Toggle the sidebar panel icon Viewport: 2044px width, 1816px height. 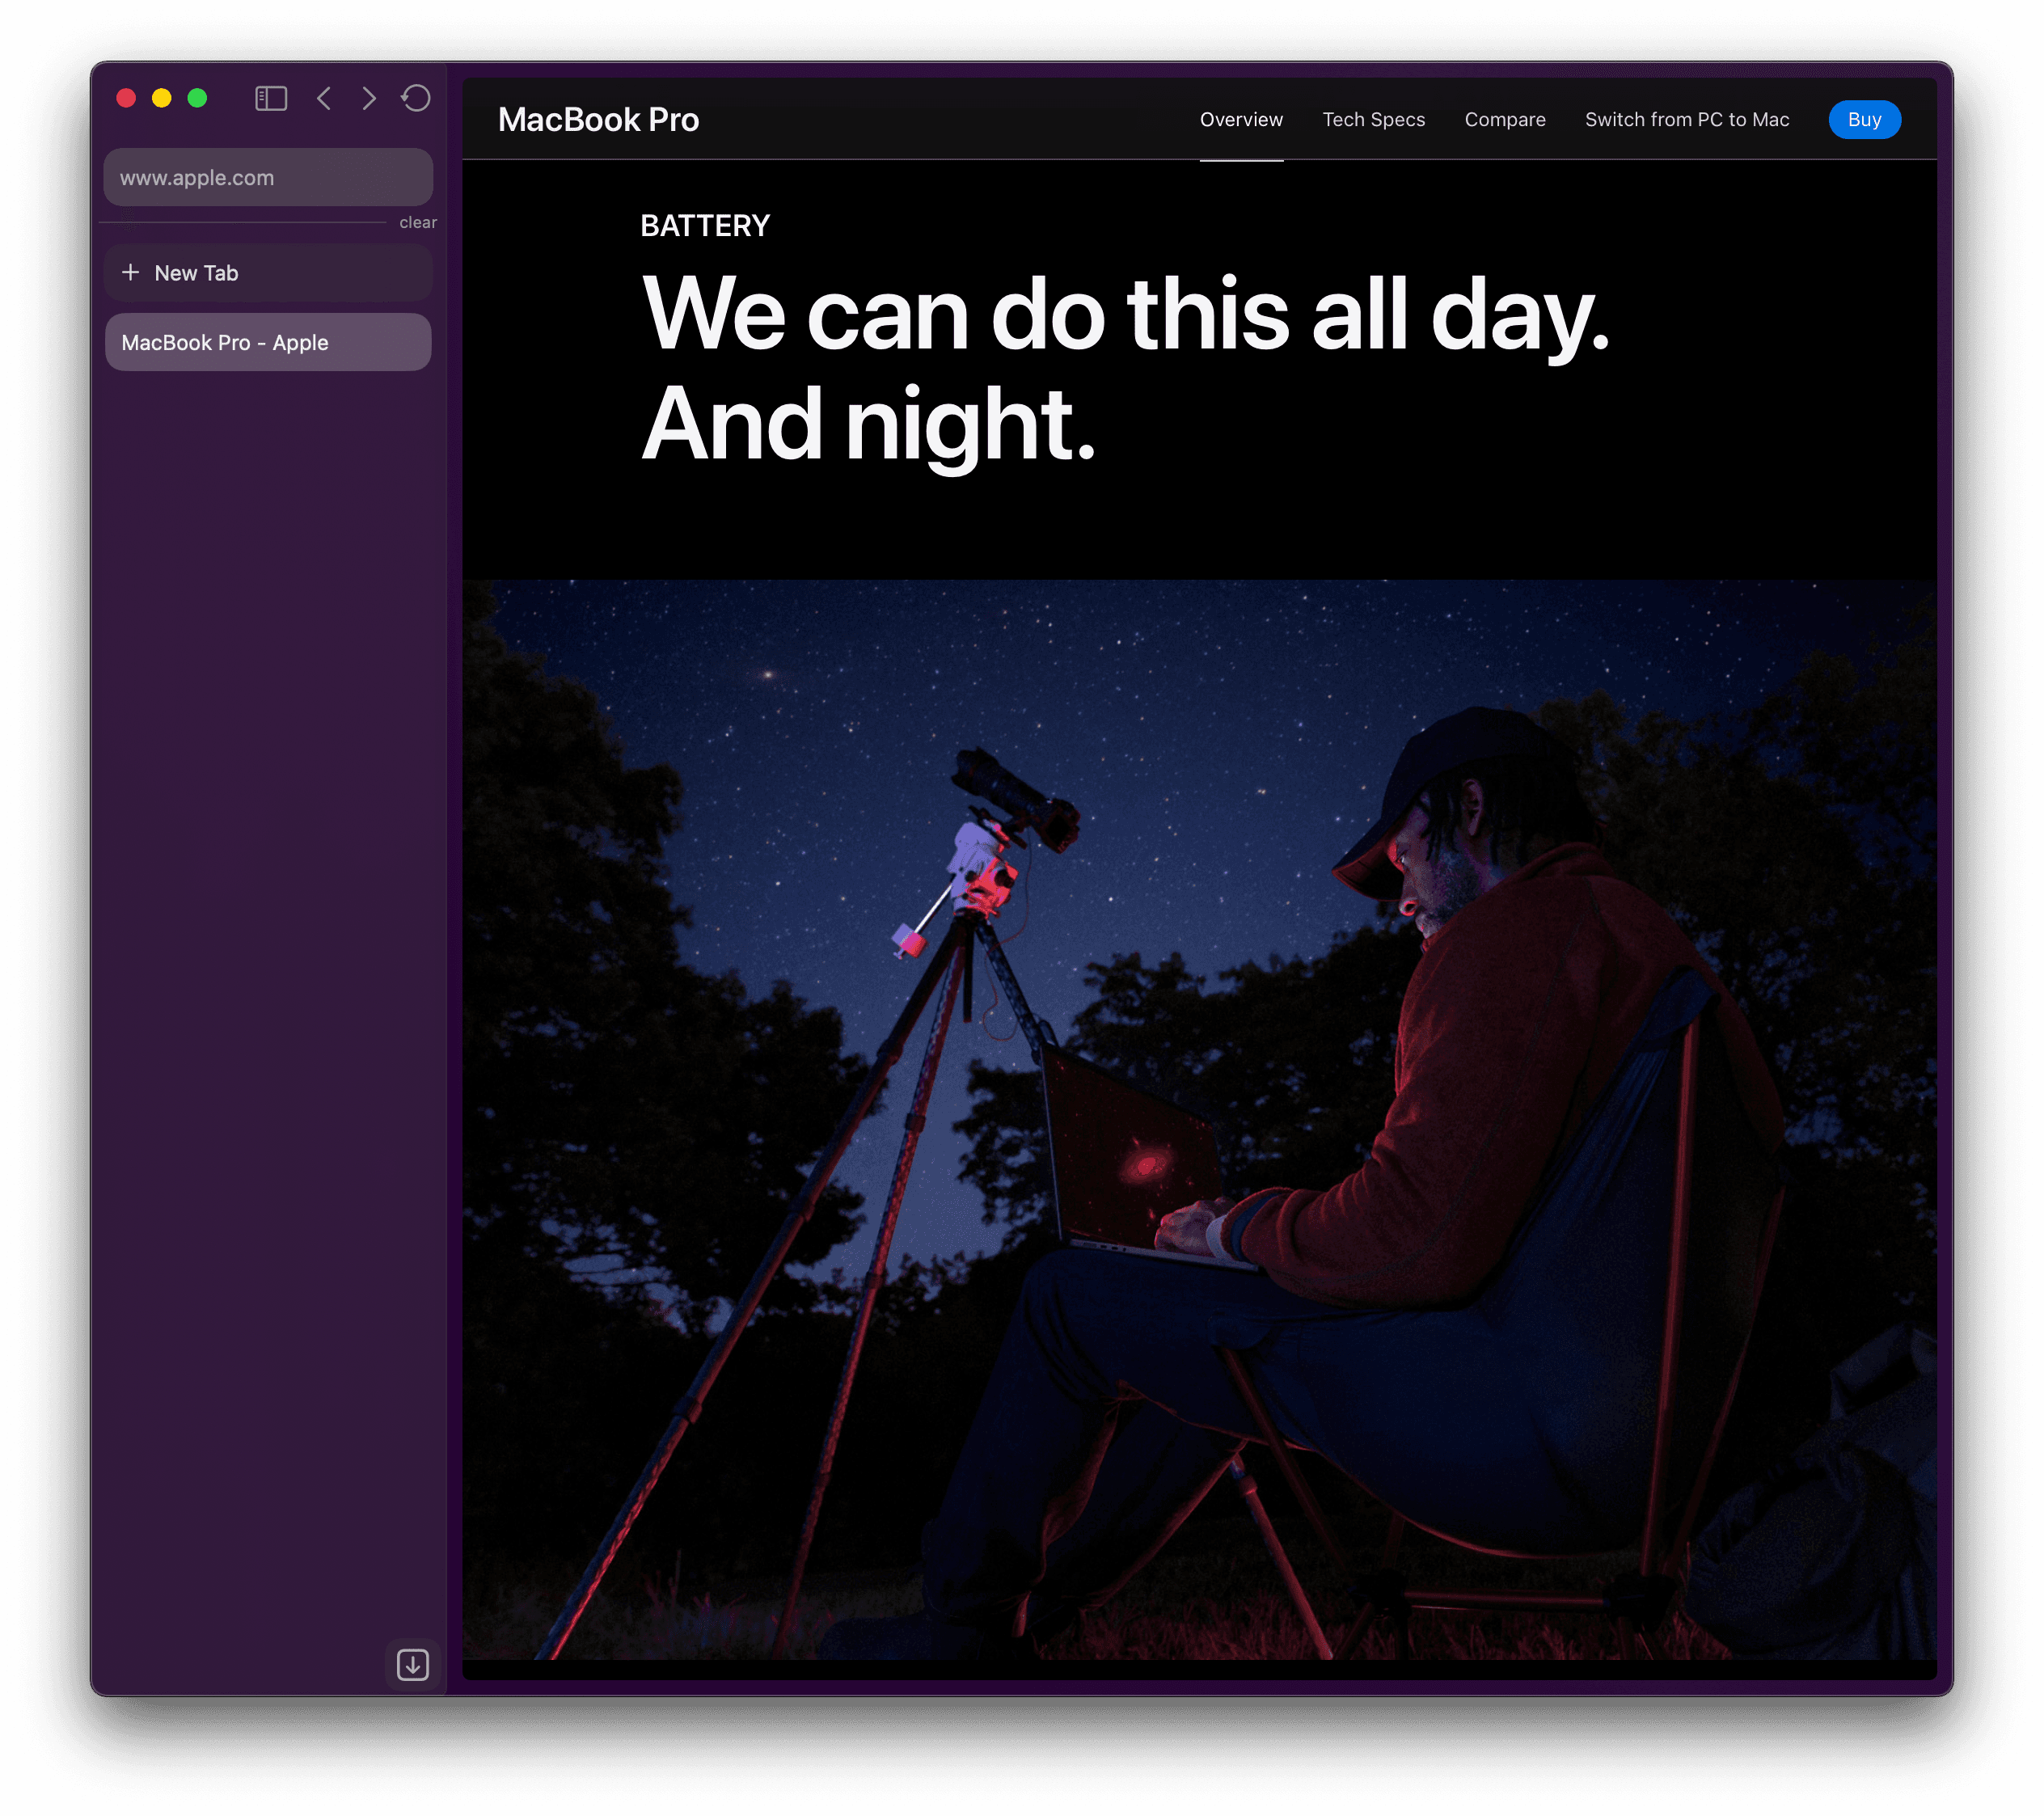coord(271,98)
